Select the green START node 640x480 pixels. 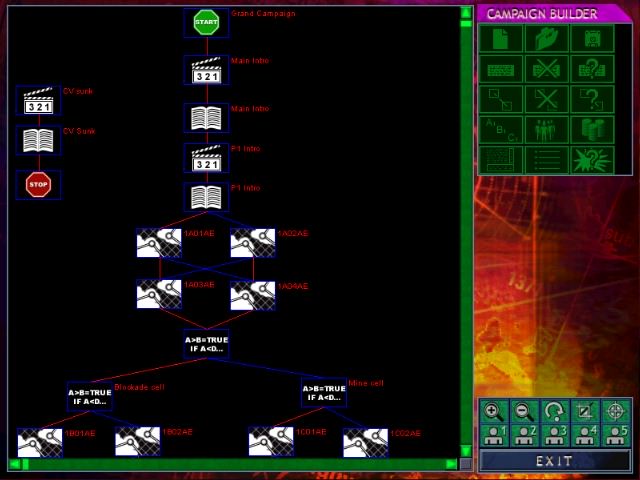[206, 23]
